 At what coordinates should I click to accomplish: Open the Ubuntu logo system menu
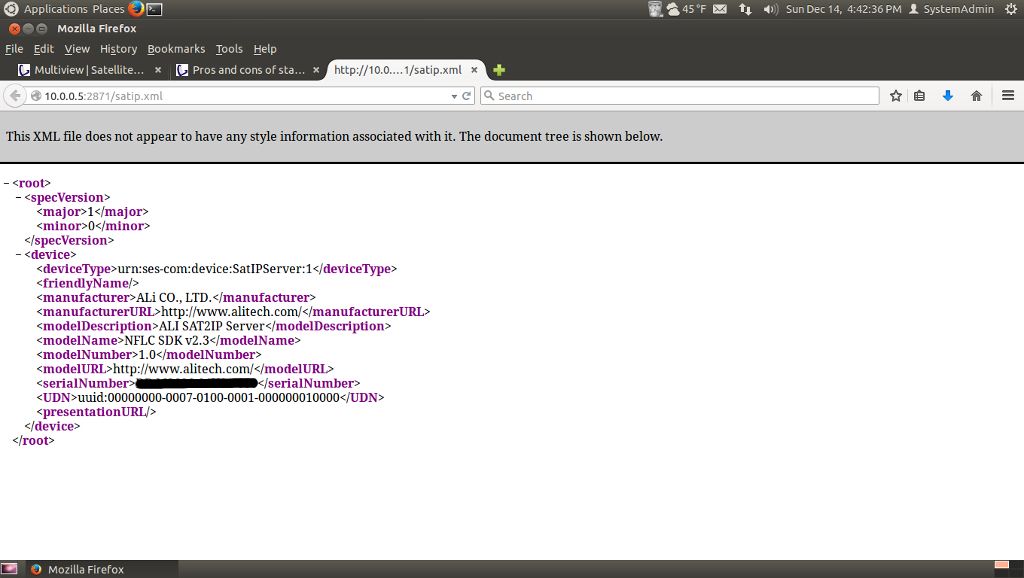pyautogui.click(x=10, y=9)
